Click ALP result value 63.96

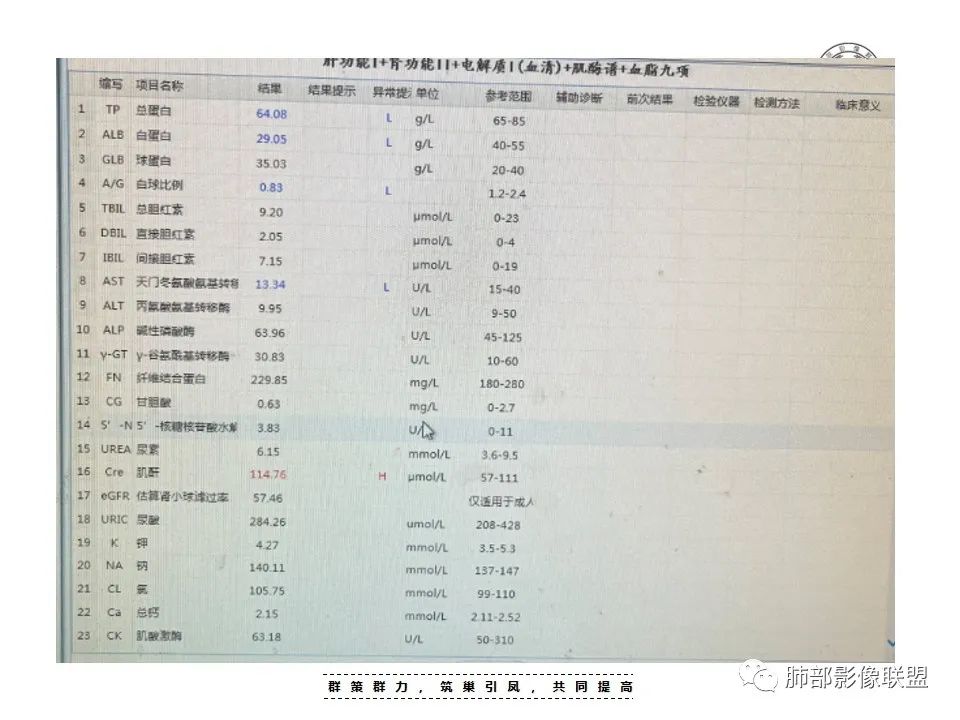(270, 333)
